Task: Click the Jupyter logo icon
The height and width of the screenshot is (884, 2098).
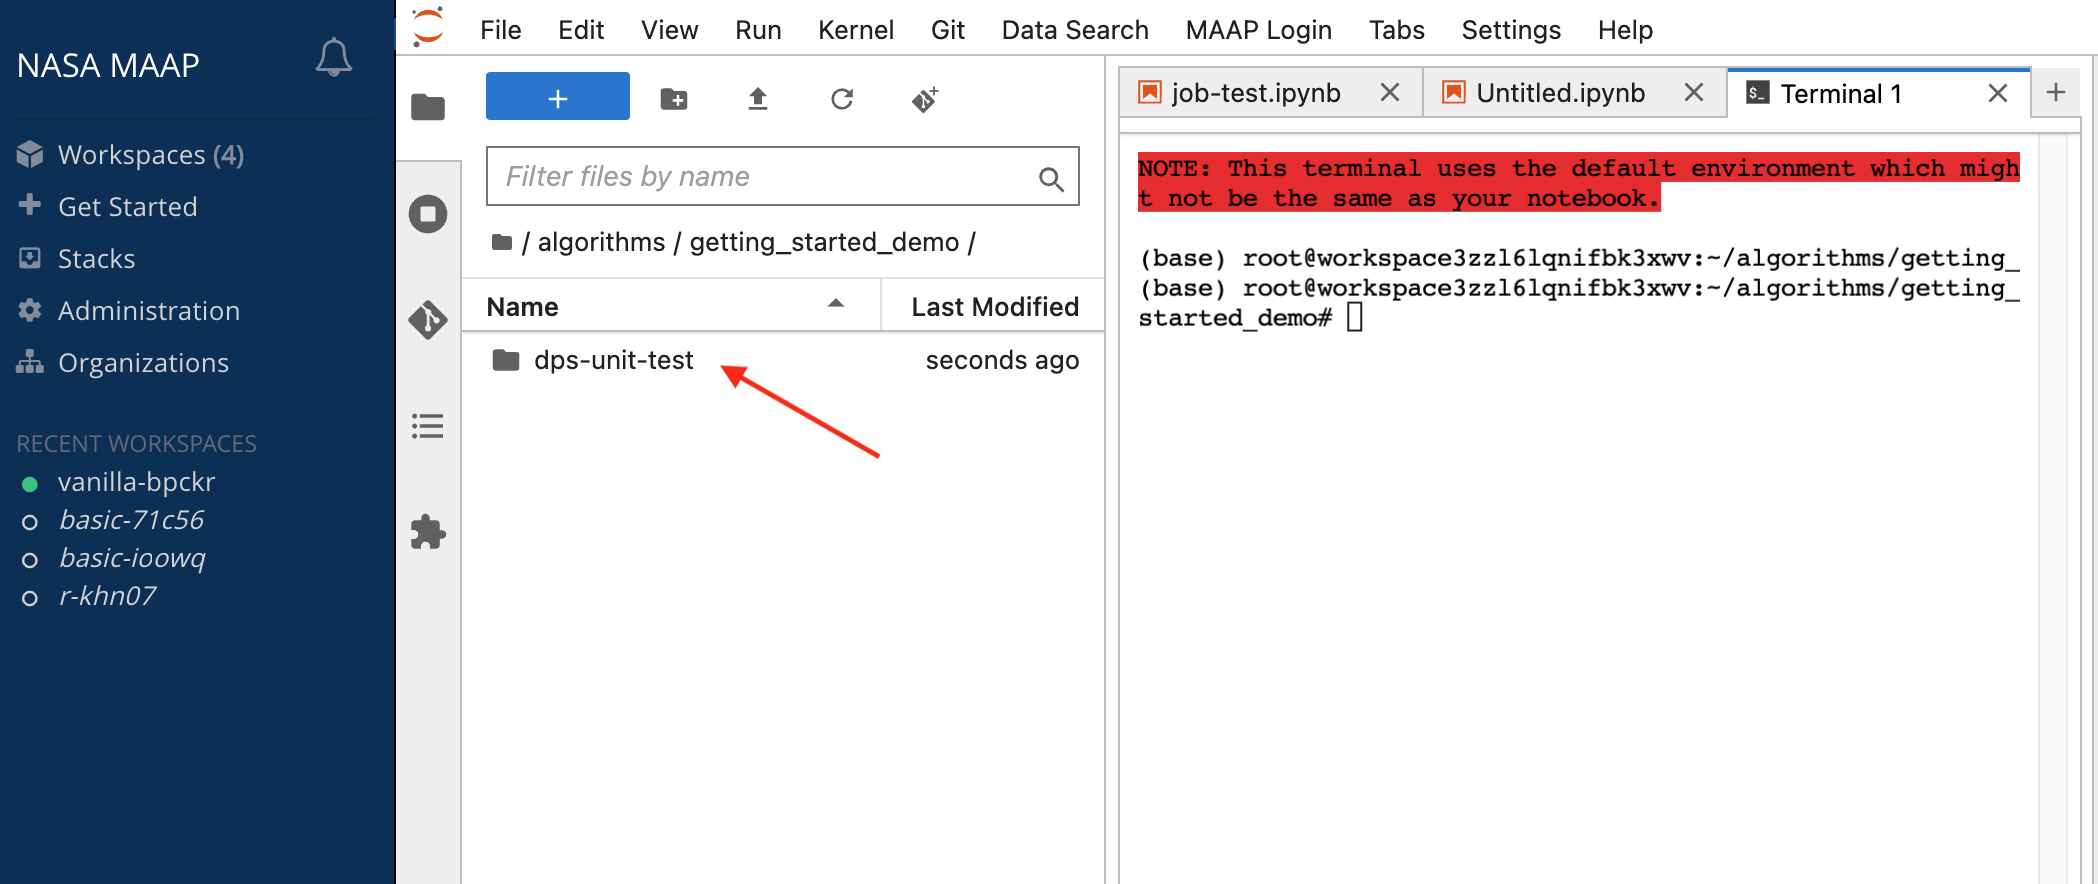Action: coord(428,26)
